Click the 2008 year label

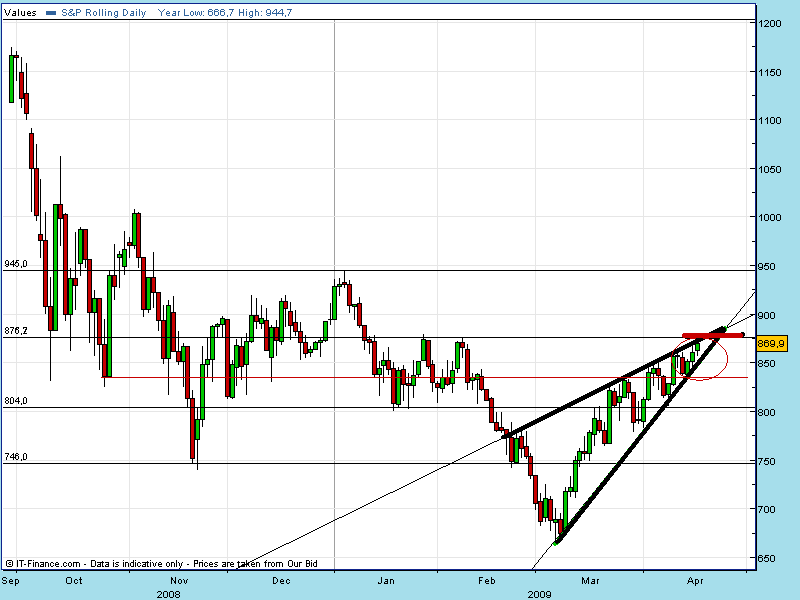tap(168, 594)
